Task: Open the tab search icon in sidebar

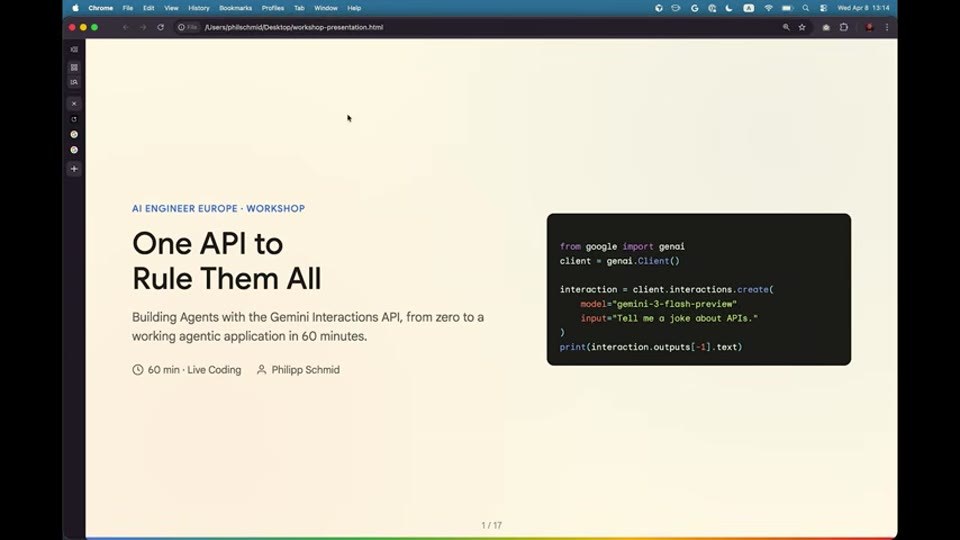Action: coord(74,82)
